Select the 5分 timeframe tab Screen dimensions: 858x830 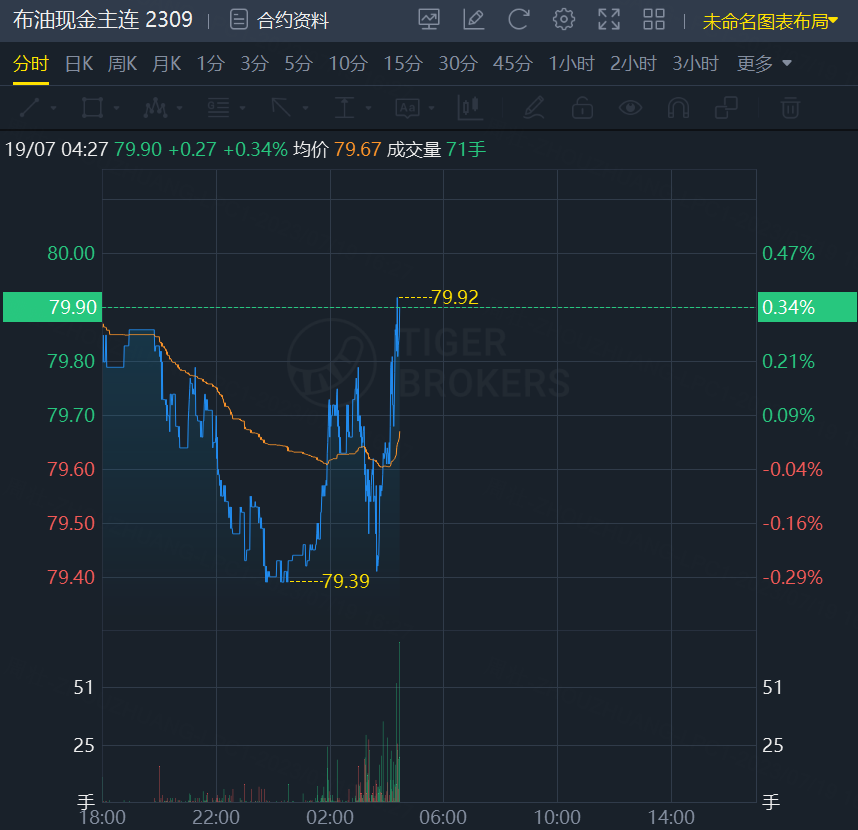298,63
